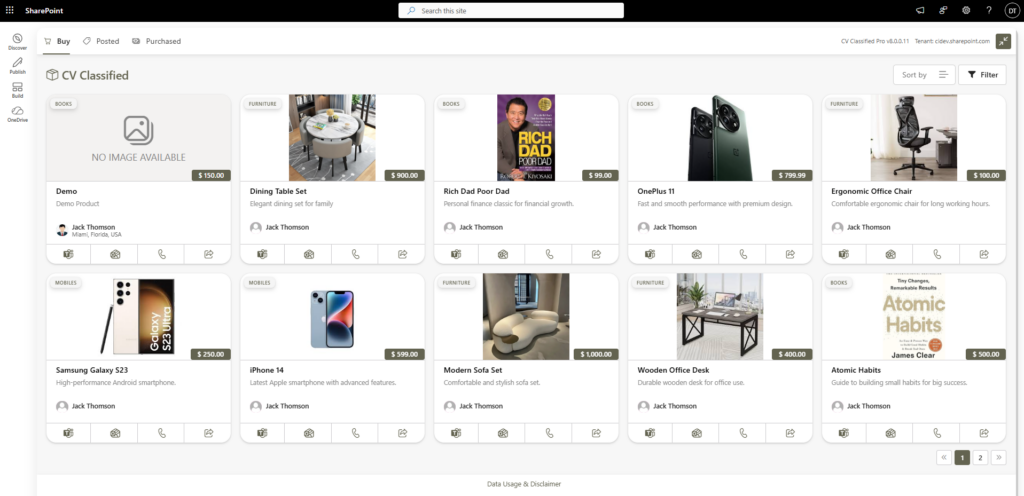Click the $ 1,000.00 price tag
This screenshot has width=1024, height=496.
pos(596,354)
